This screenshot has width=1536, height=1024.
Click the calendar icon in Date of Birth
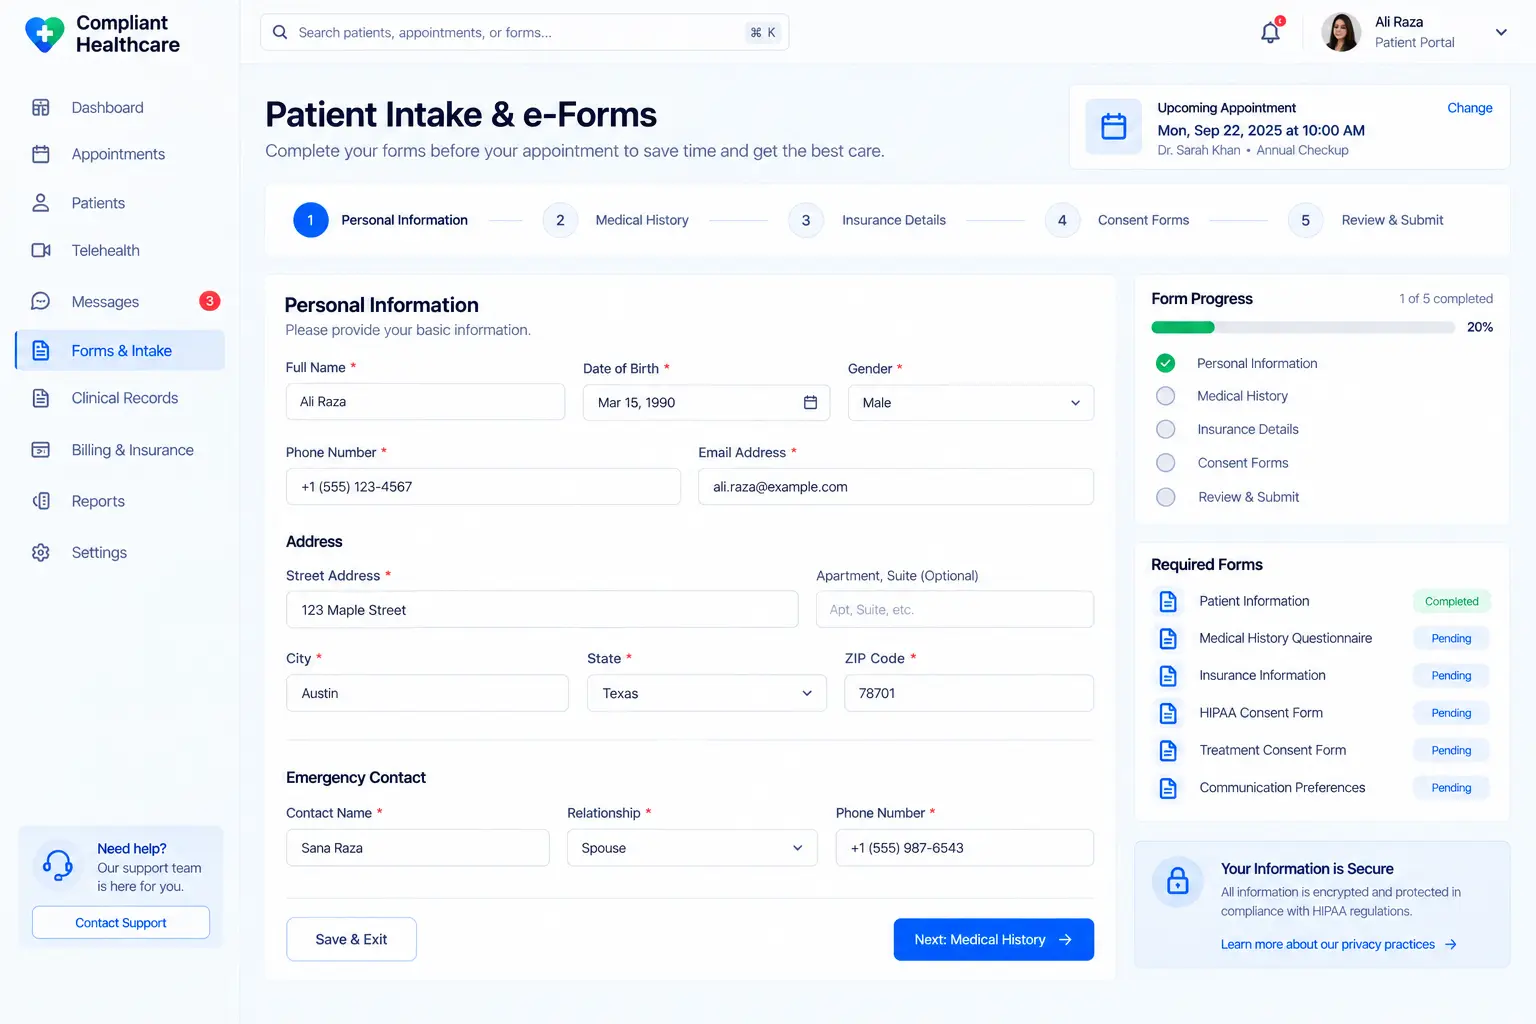(810, 402)
